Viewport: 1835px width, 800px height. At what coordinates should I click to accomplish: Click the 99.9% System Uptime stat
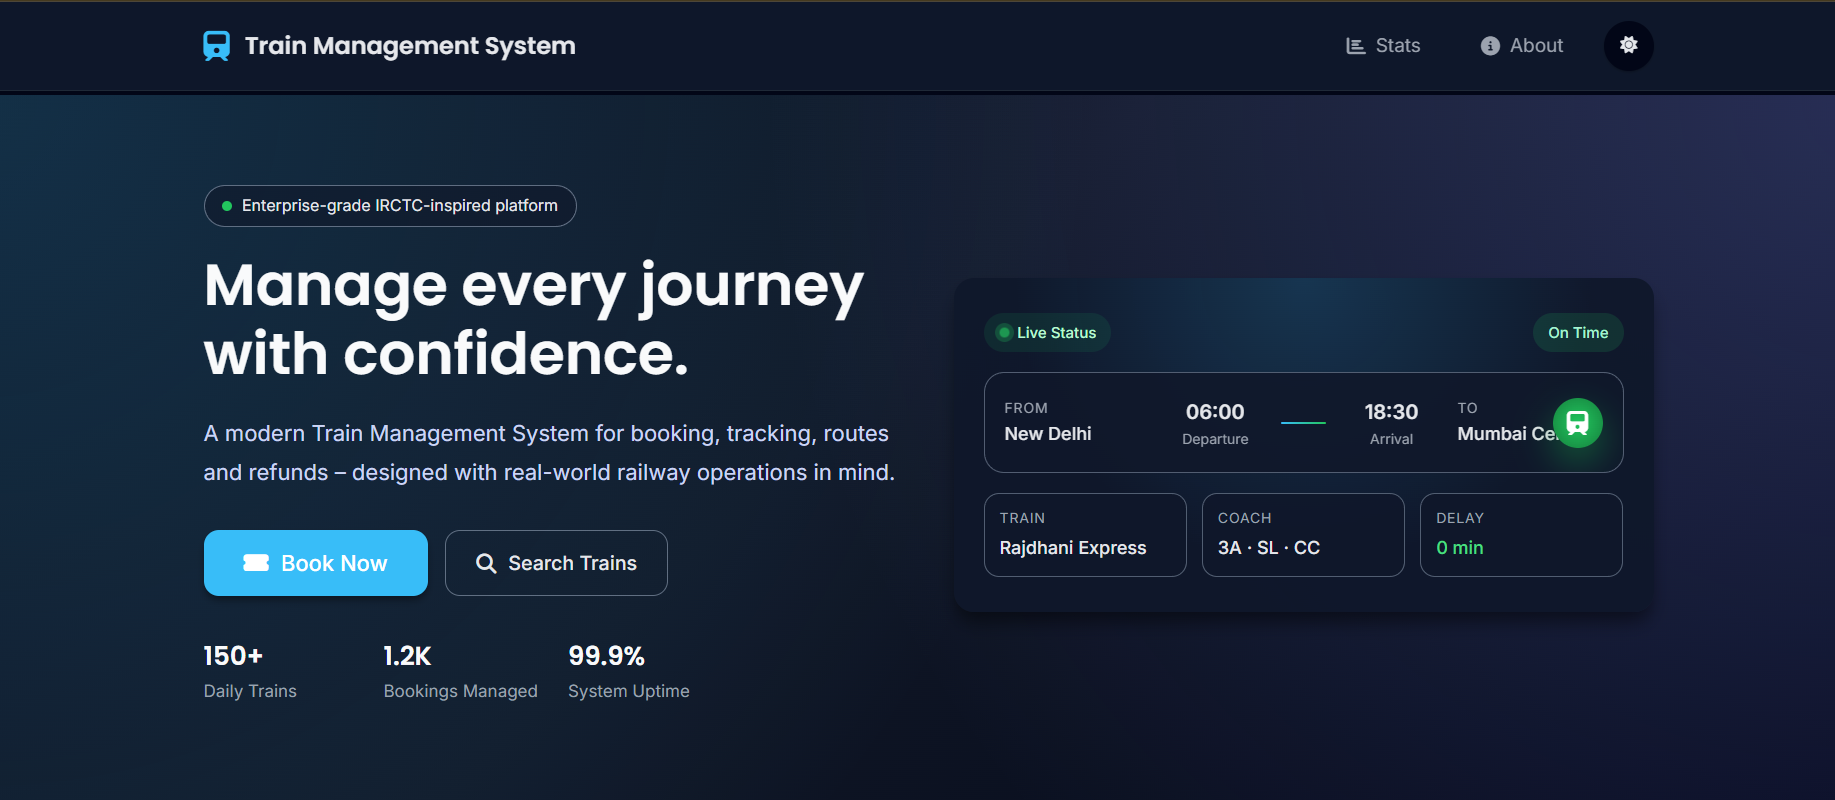point(629,672)
